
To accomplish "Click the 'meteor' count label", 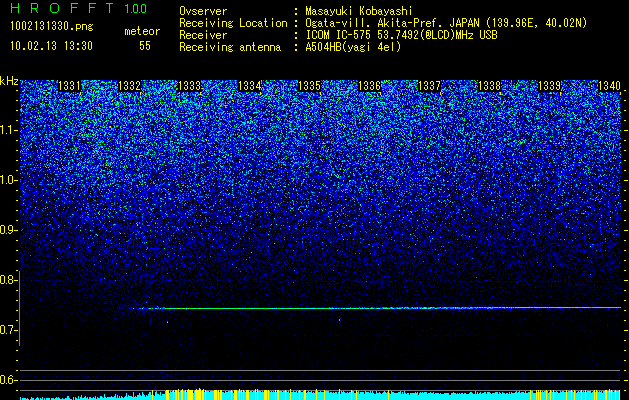I will (x=142, y=31).
